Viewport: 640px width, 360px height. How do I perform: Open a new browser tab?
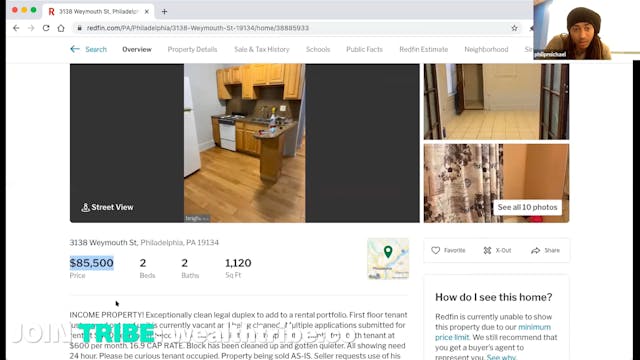click(x=164, y=11)
